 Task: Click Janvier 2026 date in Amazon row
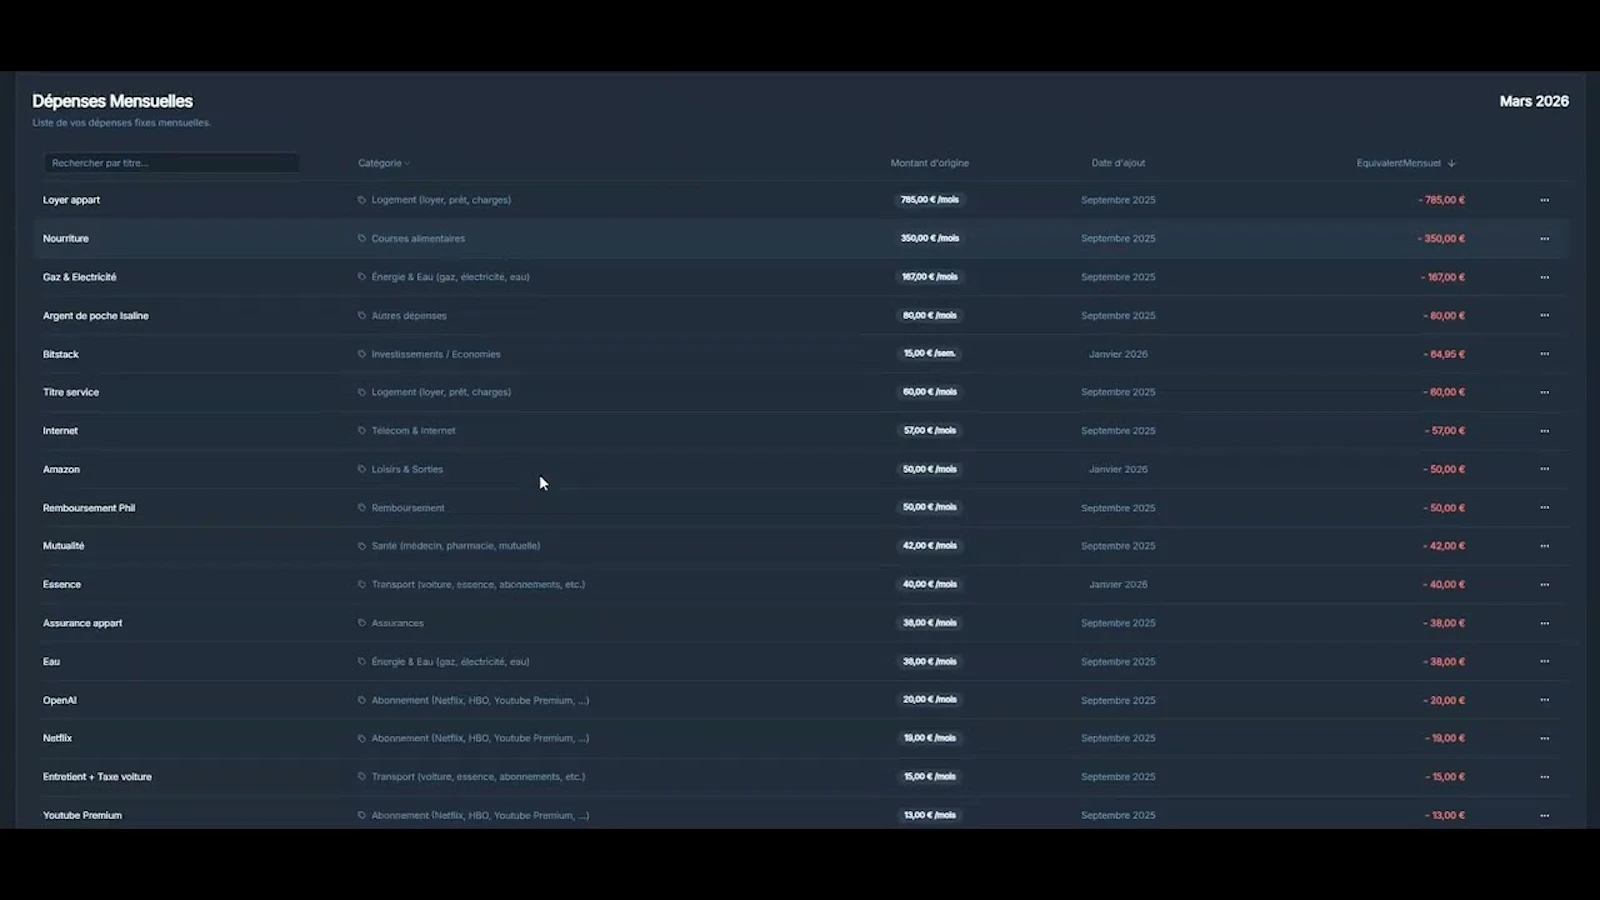pyautogui.click(x=1118, y=469)
